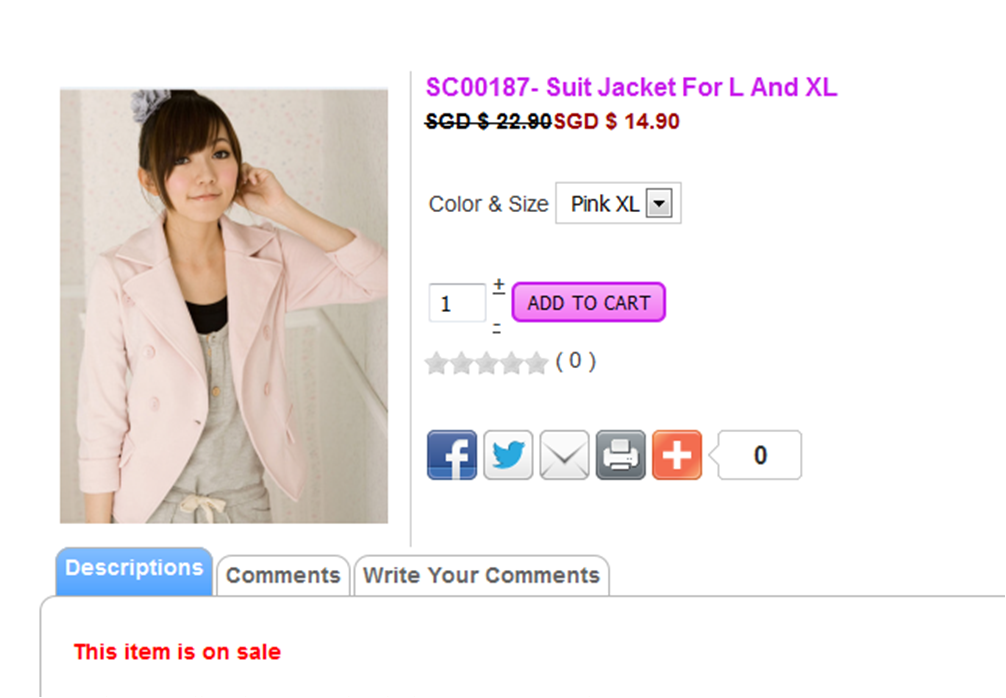Increase quantity with plus stepper

499,285
